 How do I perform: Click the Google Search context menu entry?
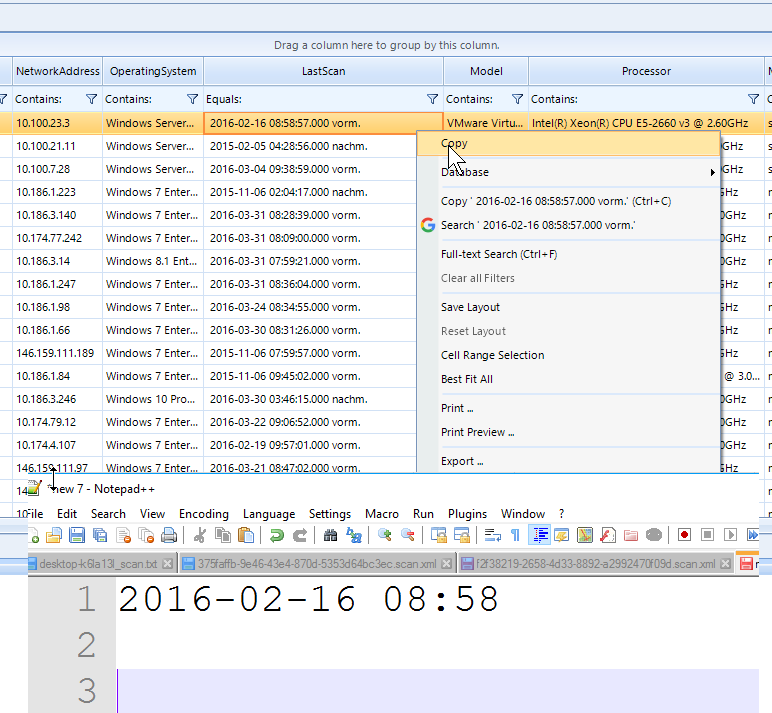coord(569,226)
